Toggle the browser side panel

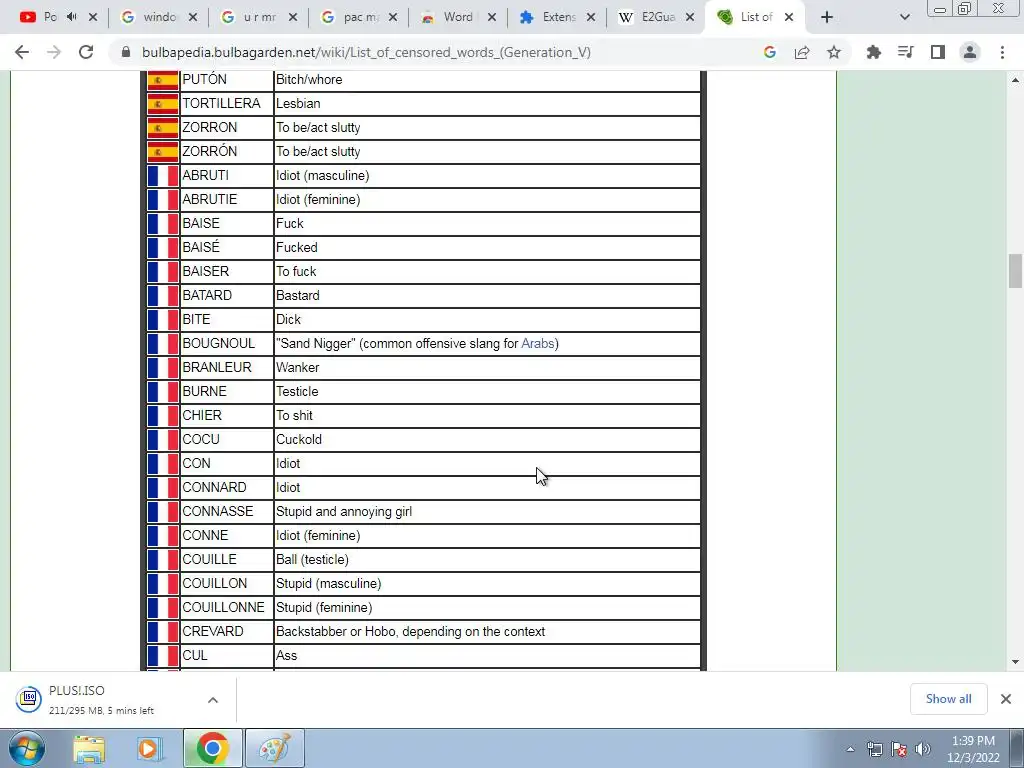[x=938, y=52]
